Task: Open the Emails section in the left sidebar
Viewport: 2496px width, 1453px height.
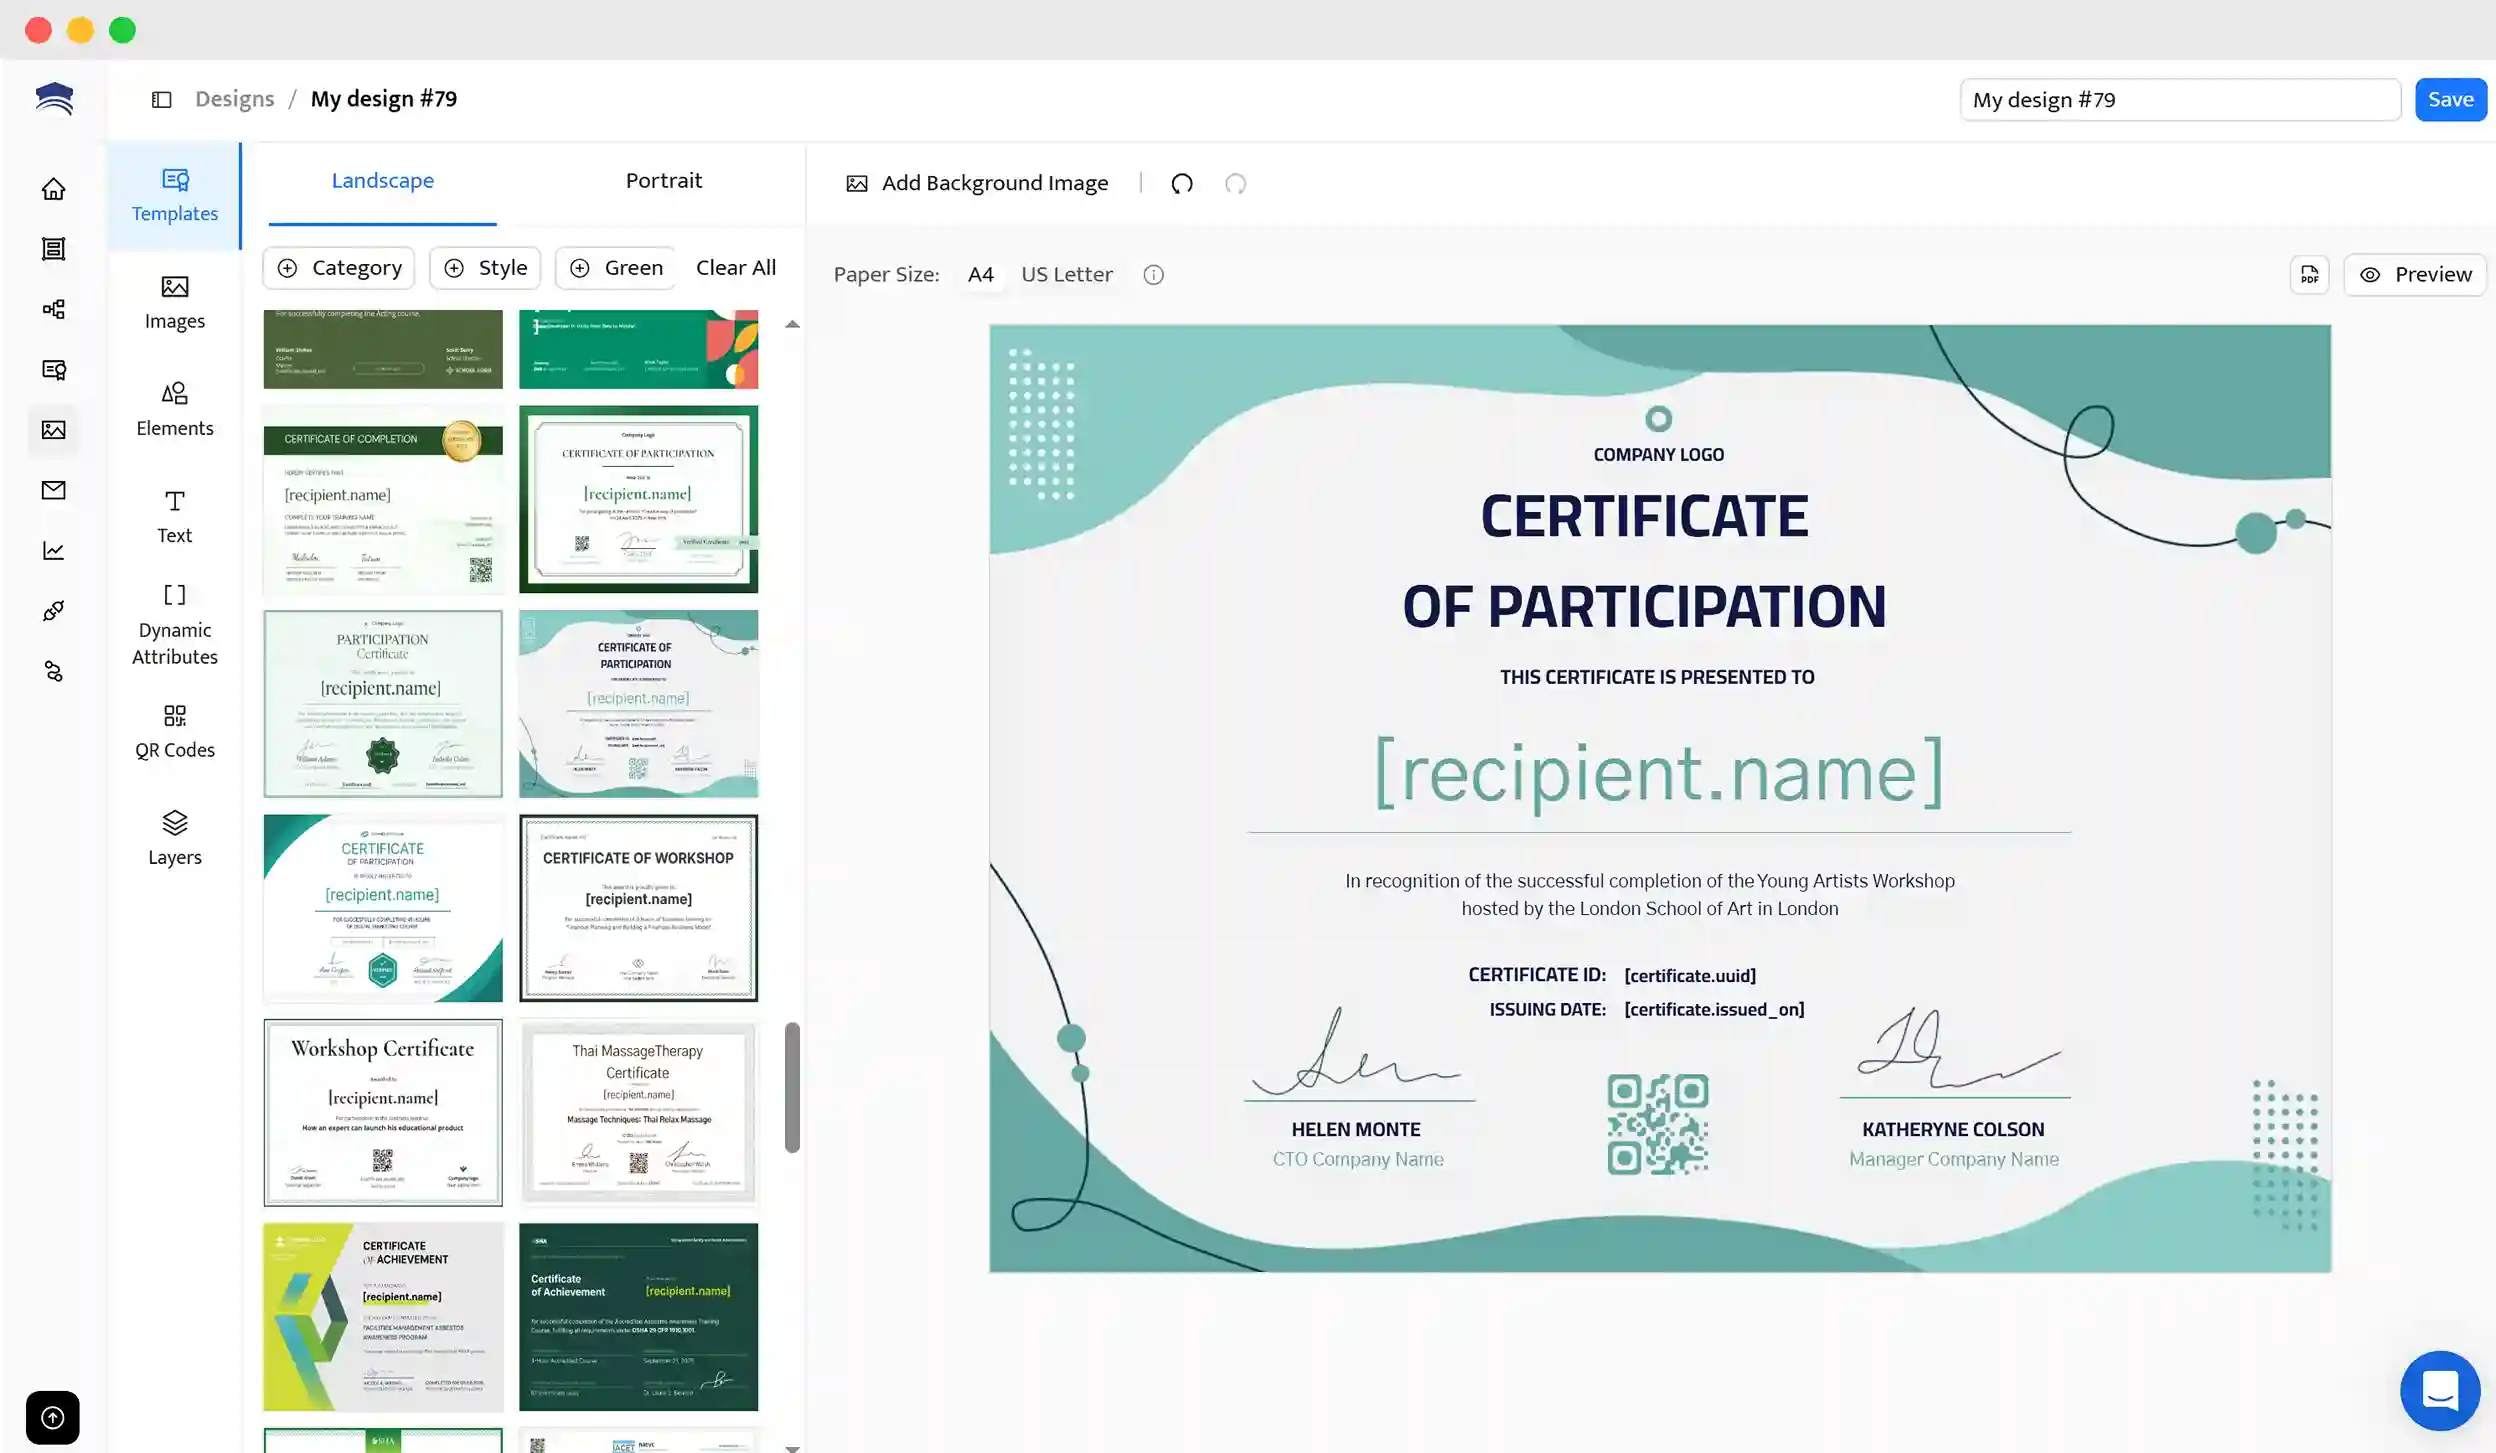Action: 53,490
